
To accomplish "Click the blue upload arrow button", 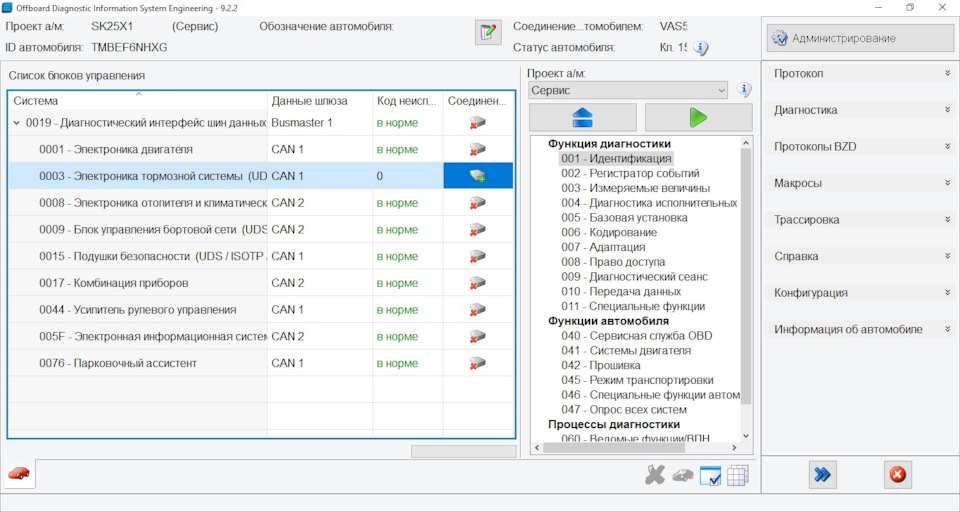I will coord(582,117).
